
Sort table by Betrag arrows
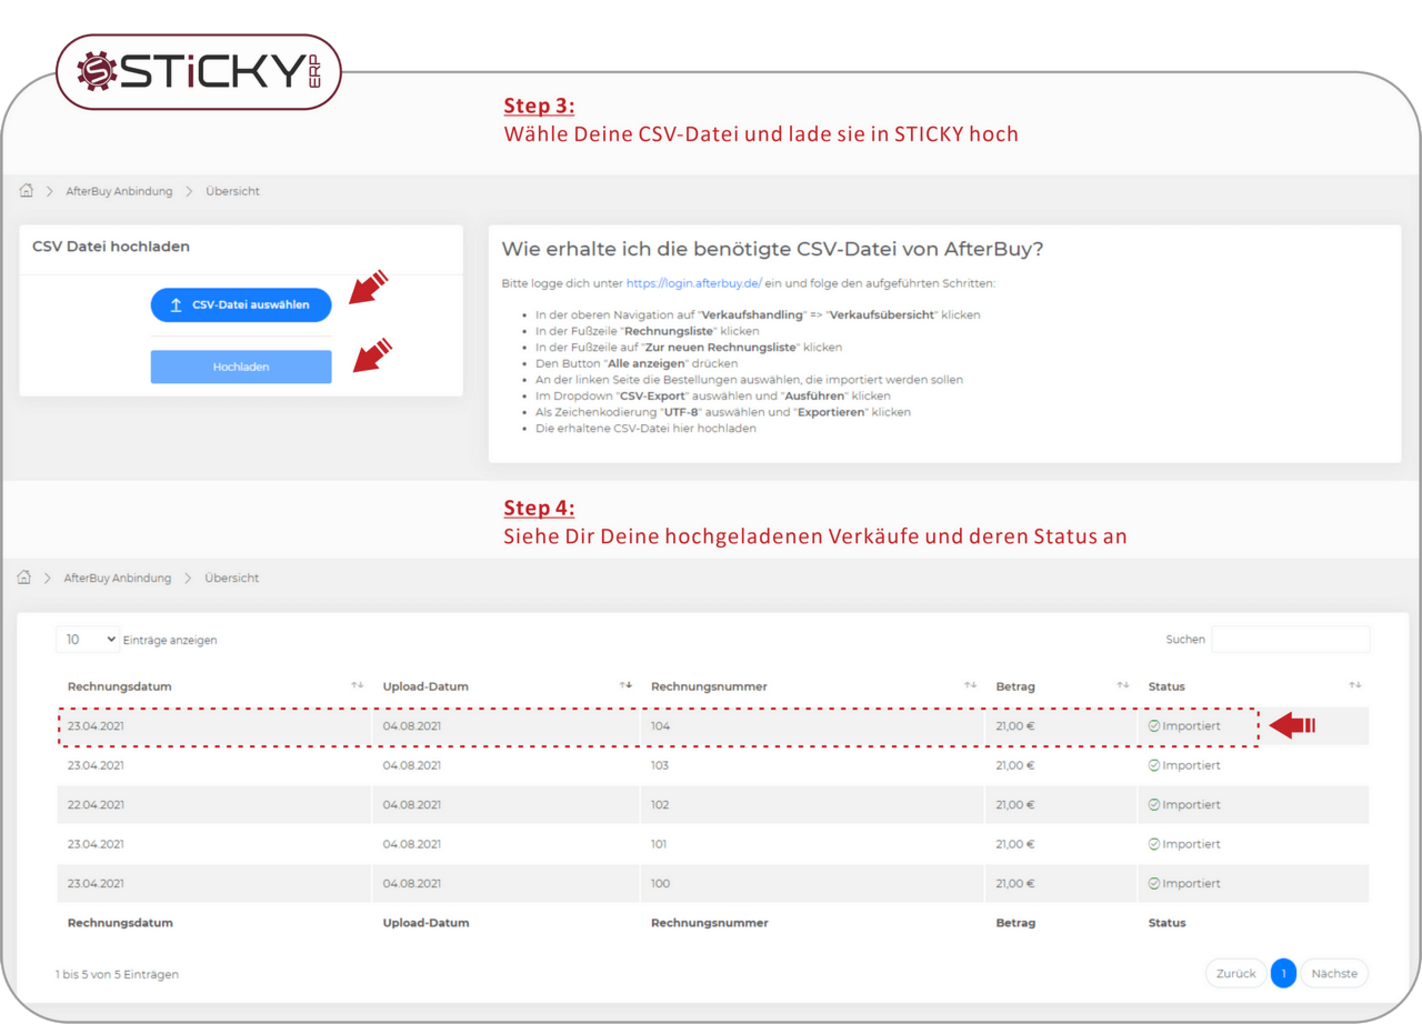point(1122,686)
